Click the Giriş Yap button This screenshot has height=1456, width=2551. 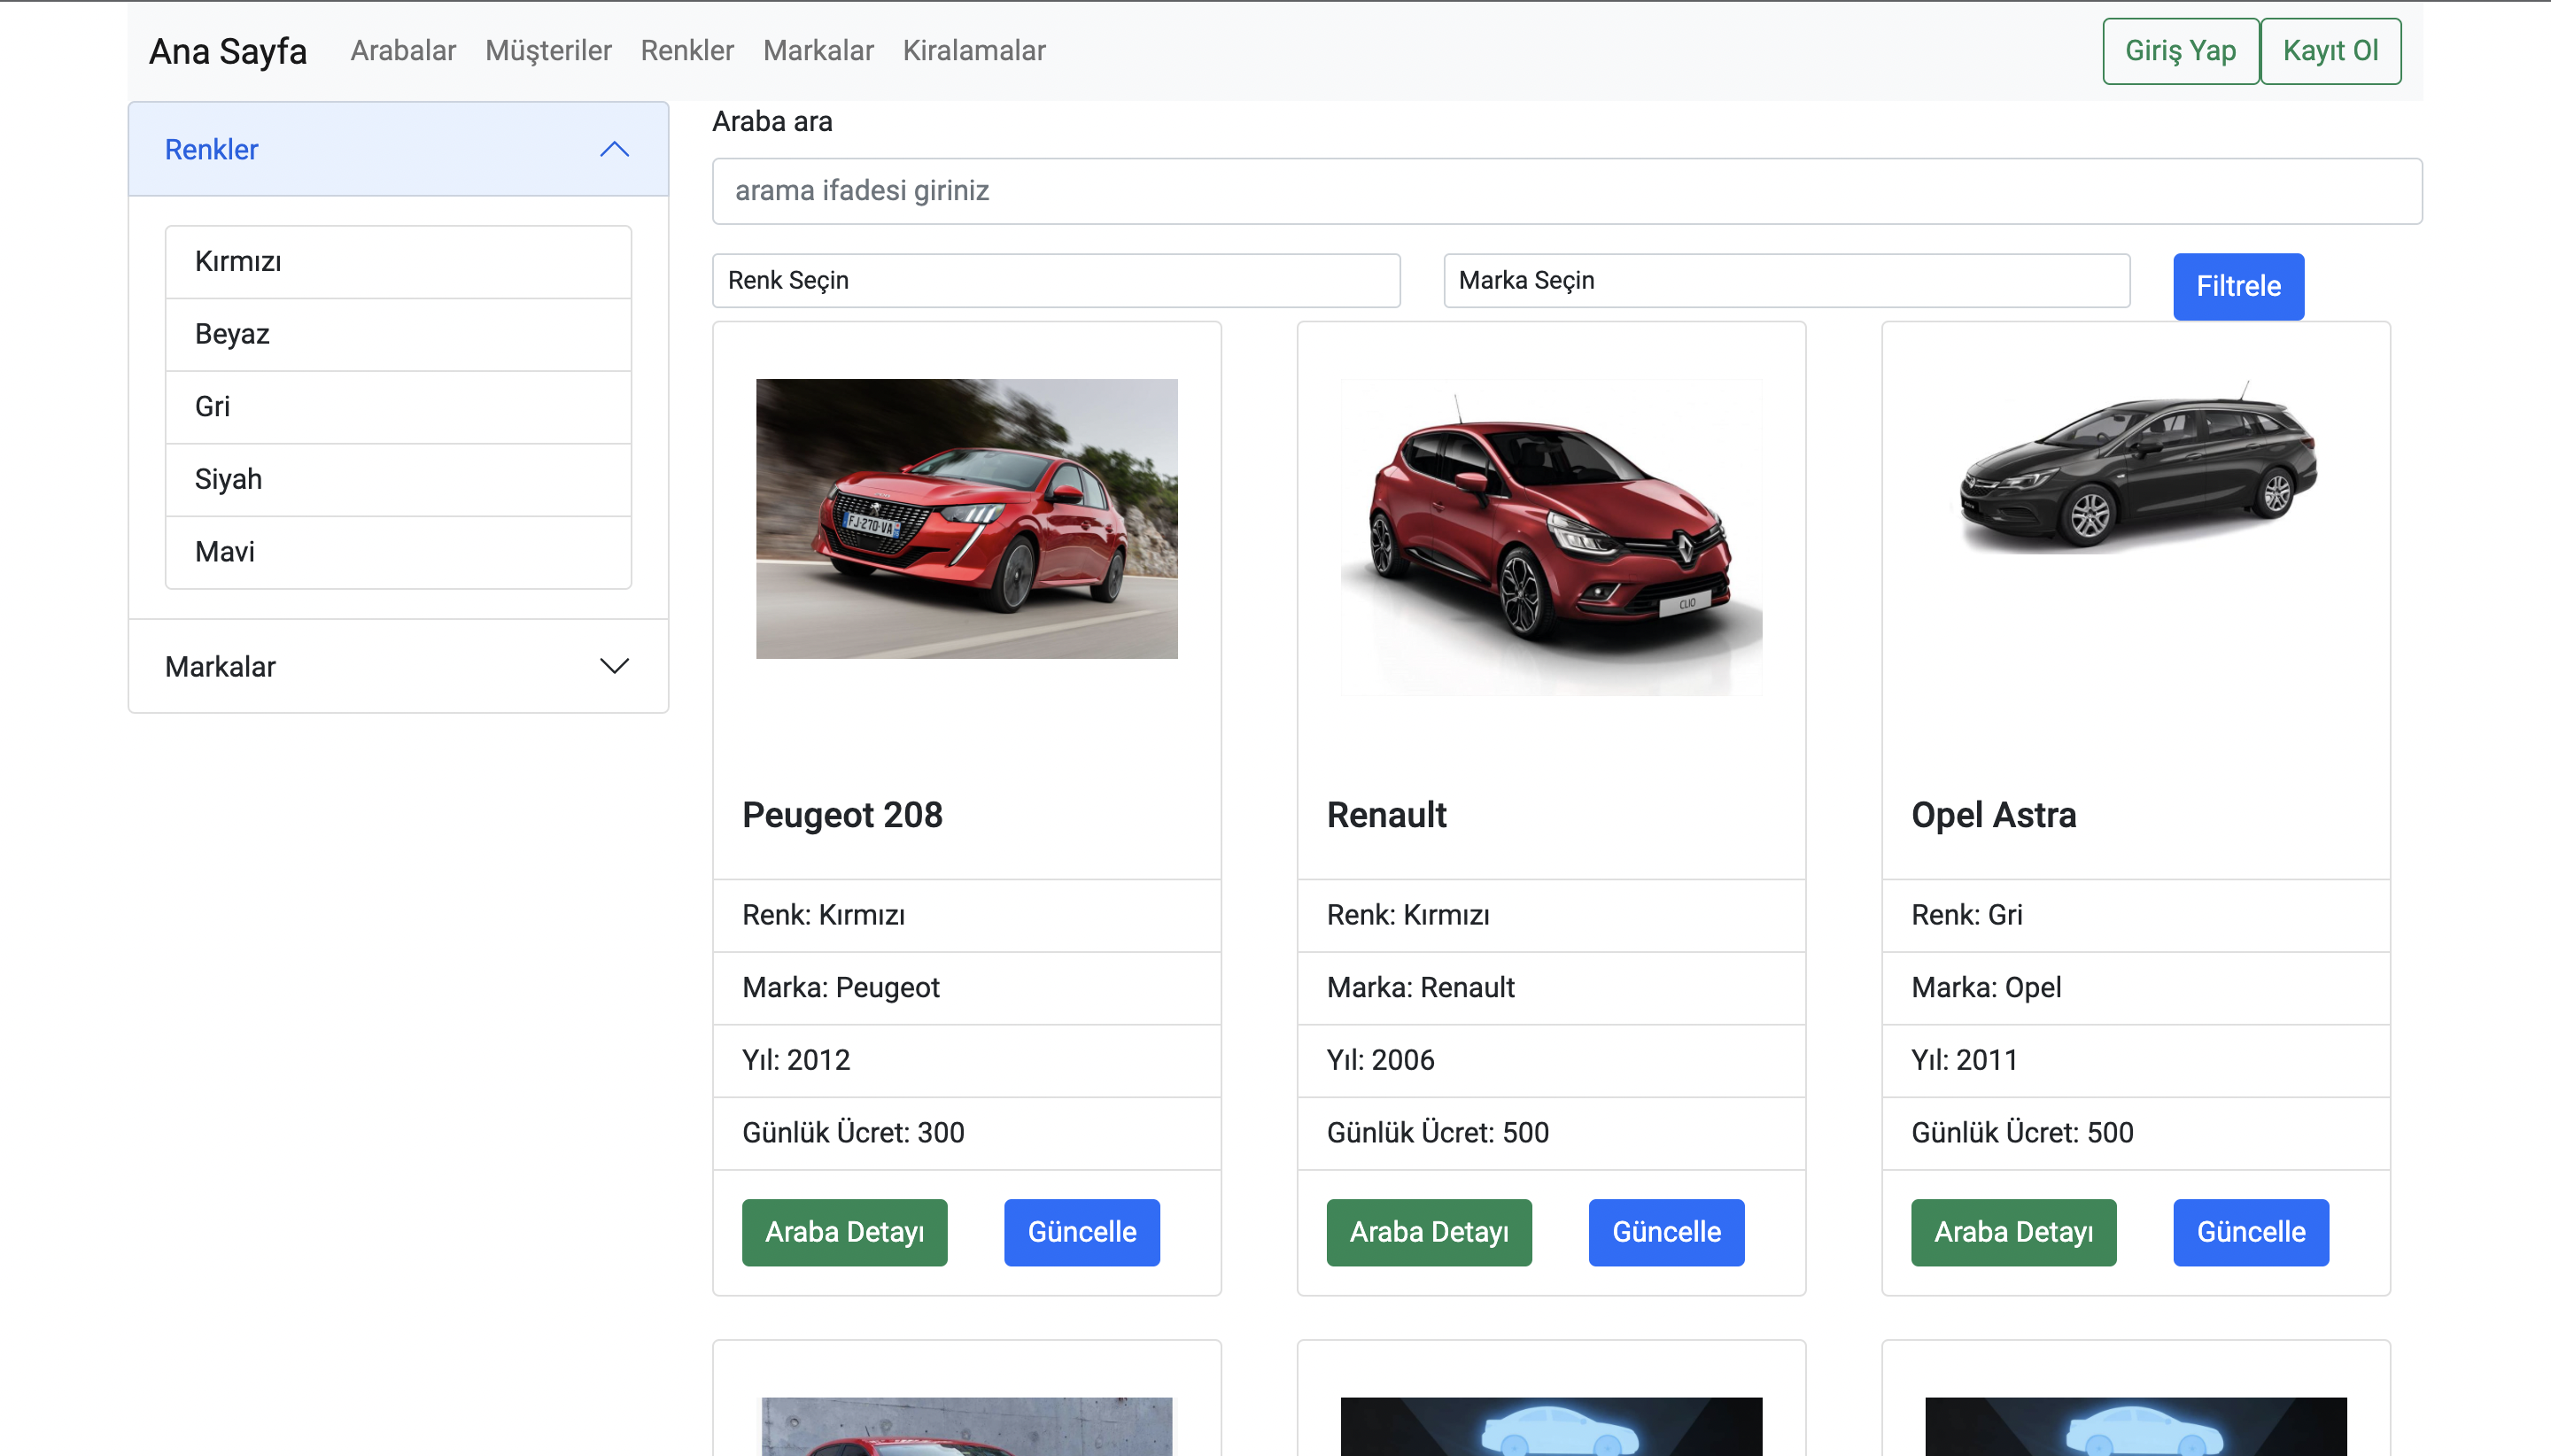(x=2180, y=51)
